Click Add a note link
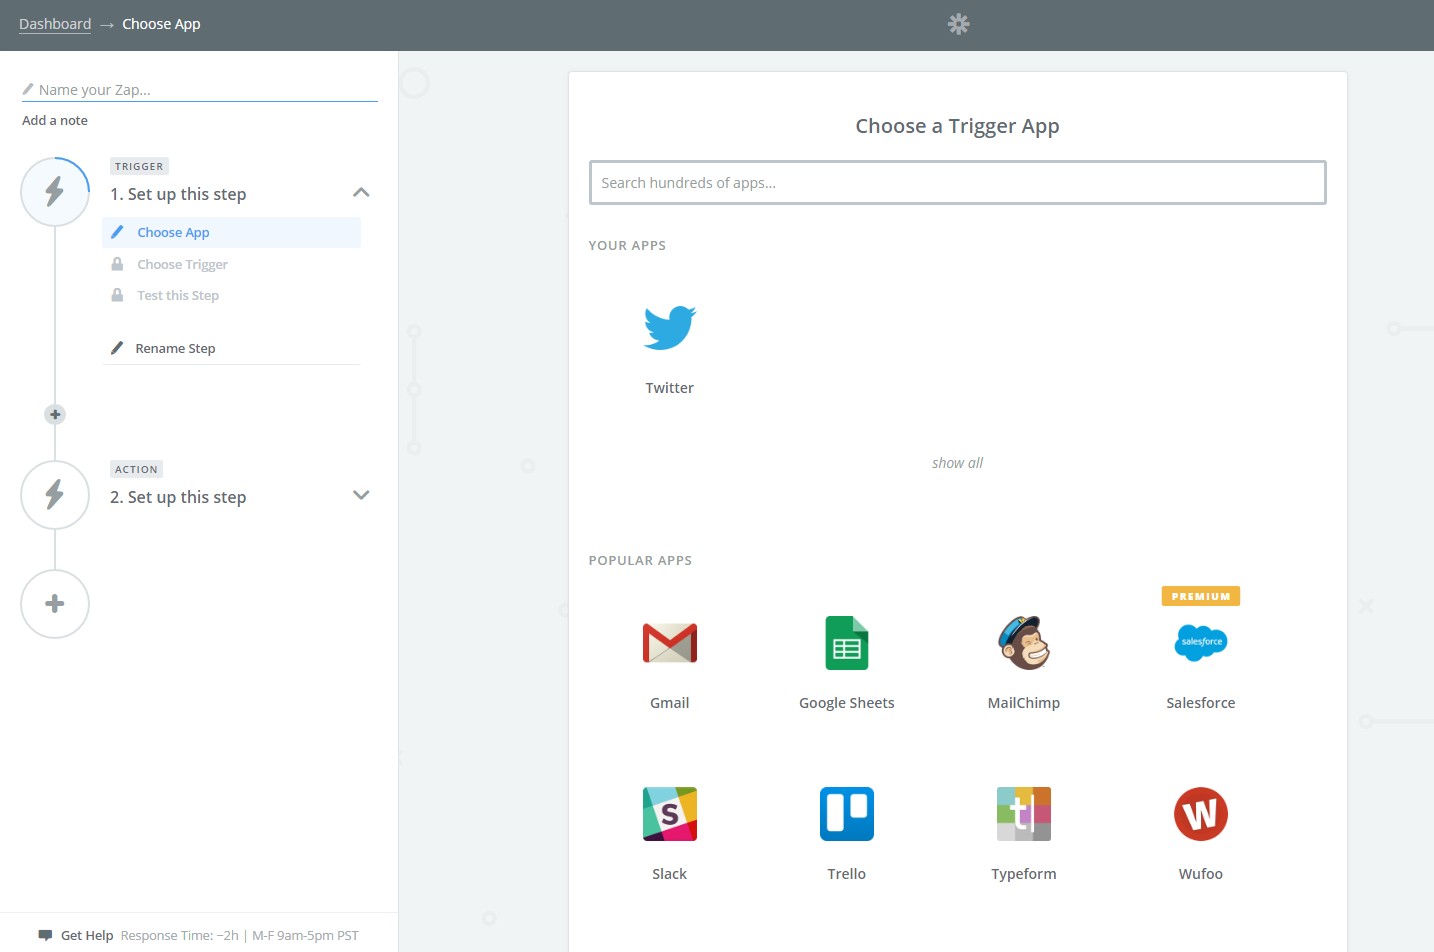 point(55,120)
